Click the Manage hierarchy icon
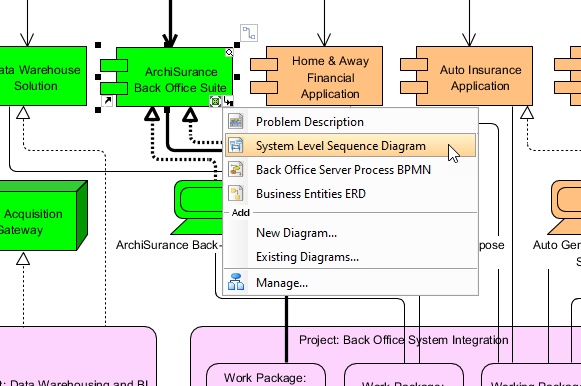The height and width of the screenshot is (386, 581). pos(236,282)
